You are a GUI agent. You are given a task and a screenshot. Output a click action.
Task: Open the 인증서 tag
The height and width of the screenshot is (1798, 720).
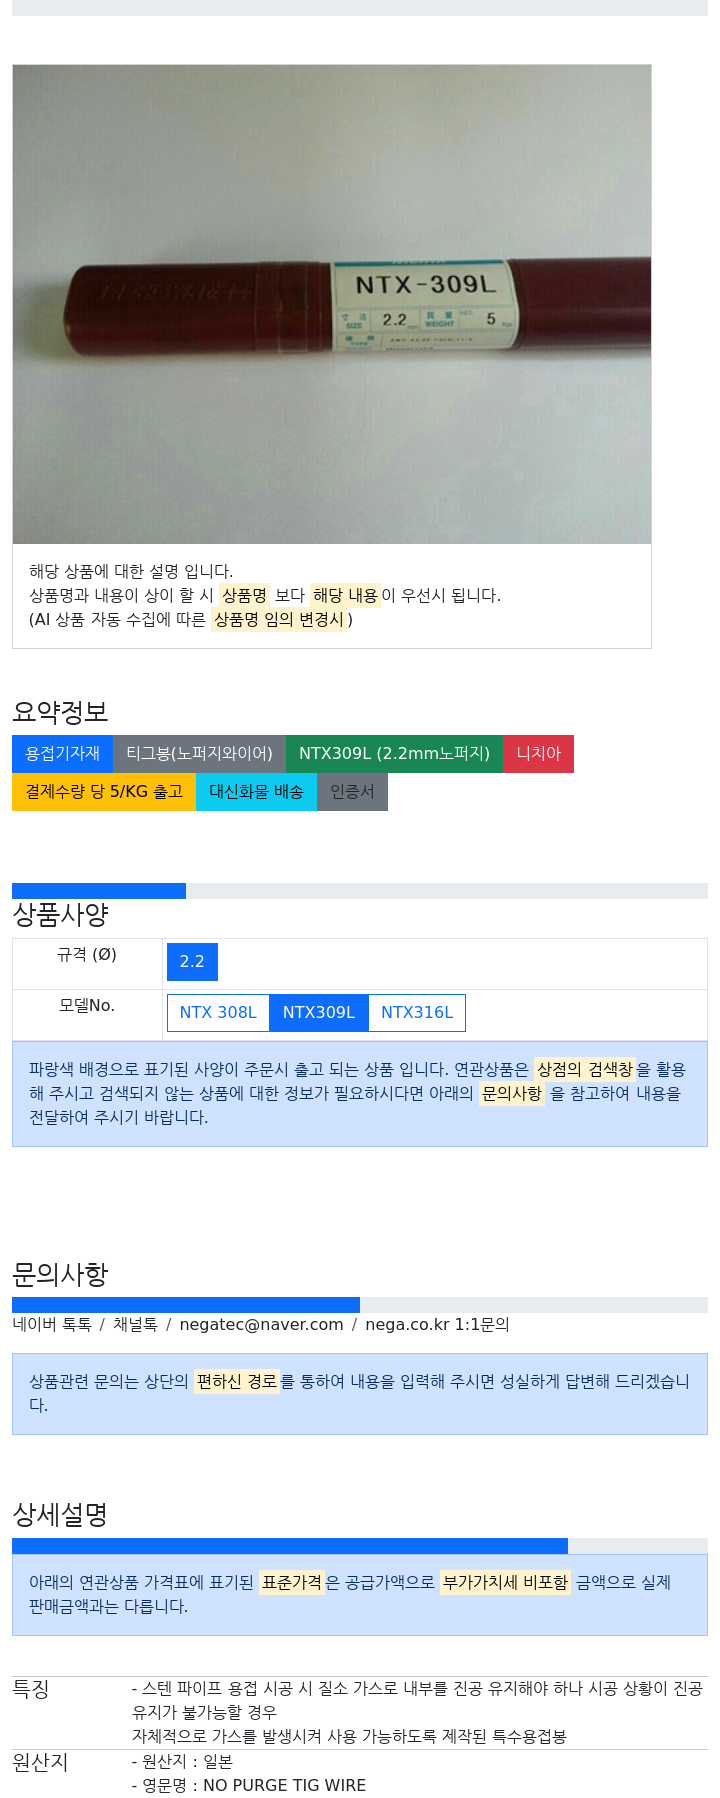point(352,791)
